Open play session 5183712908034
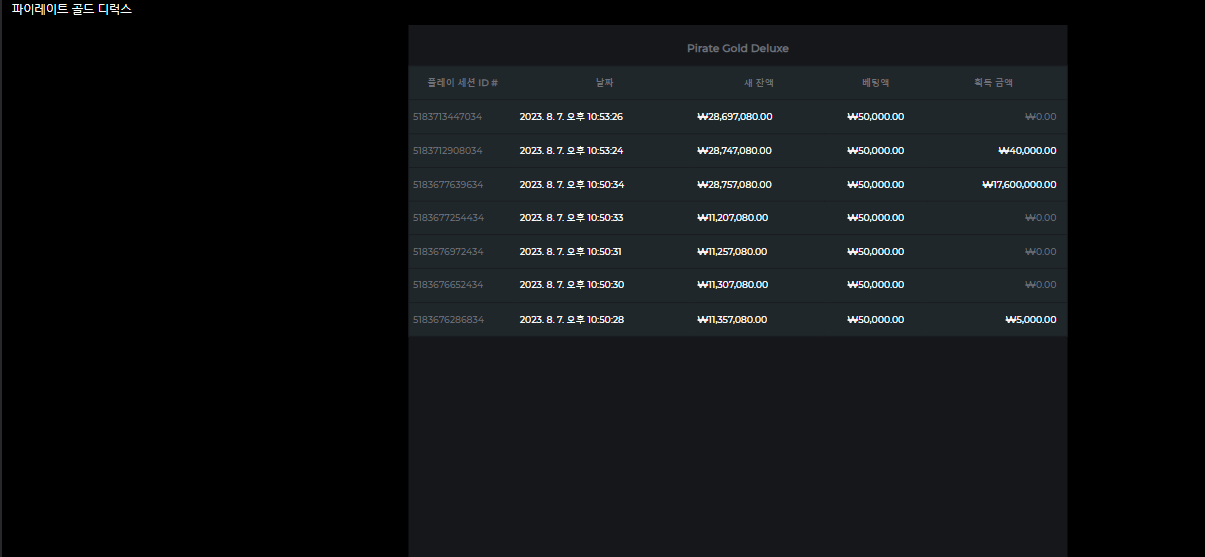This screenshot has height=557, width=1205. click(447, 151)
